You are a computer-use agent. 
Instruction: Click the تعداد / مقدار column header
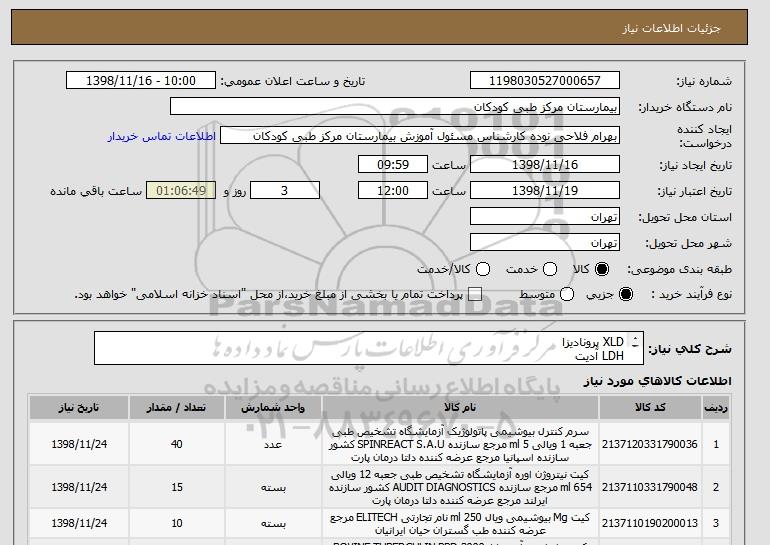176,408
